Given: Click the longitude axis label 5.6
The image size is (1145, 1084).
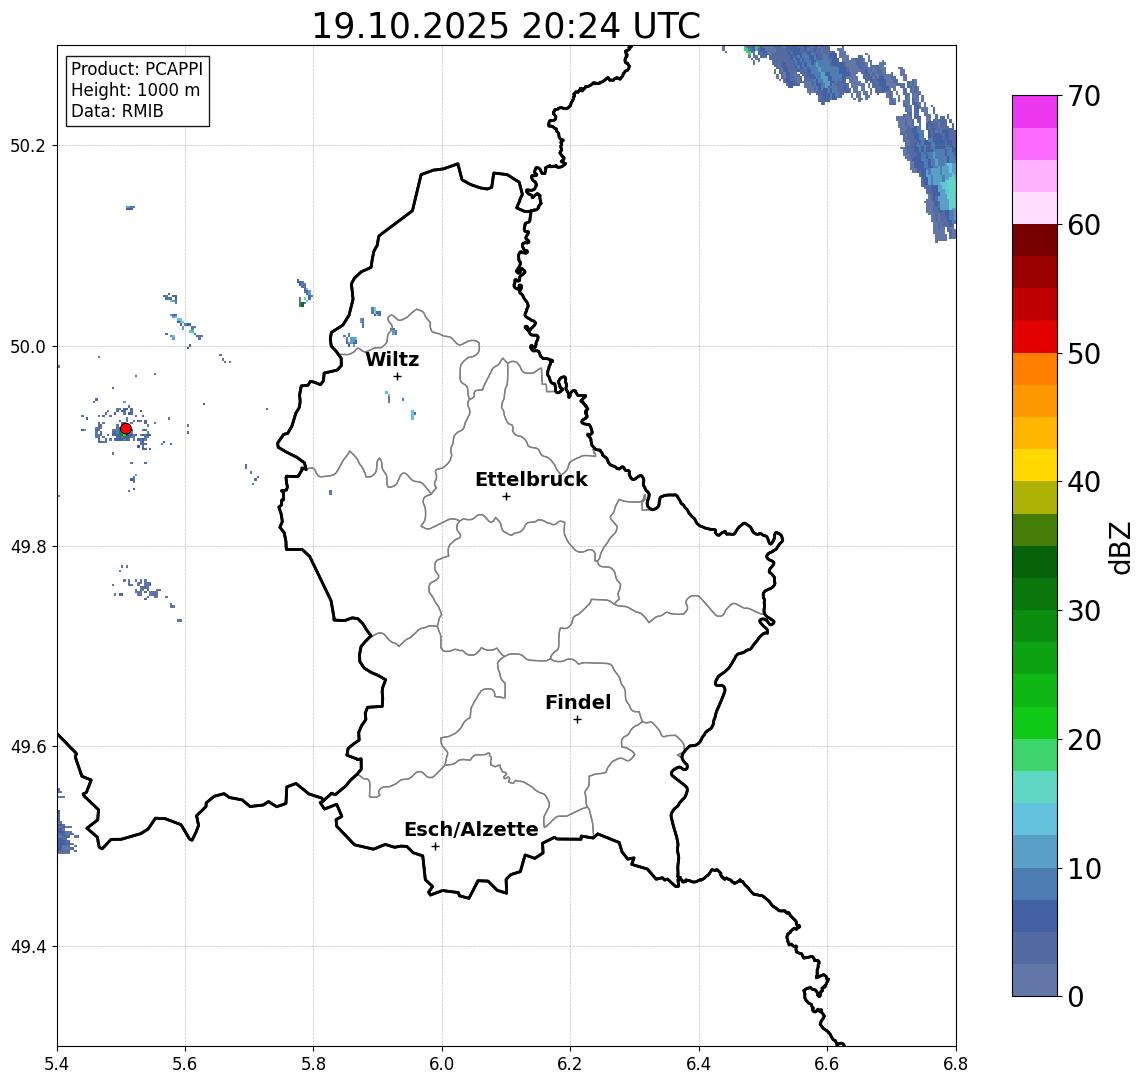Looking at the screenshot, I should tap(185, 1064).
